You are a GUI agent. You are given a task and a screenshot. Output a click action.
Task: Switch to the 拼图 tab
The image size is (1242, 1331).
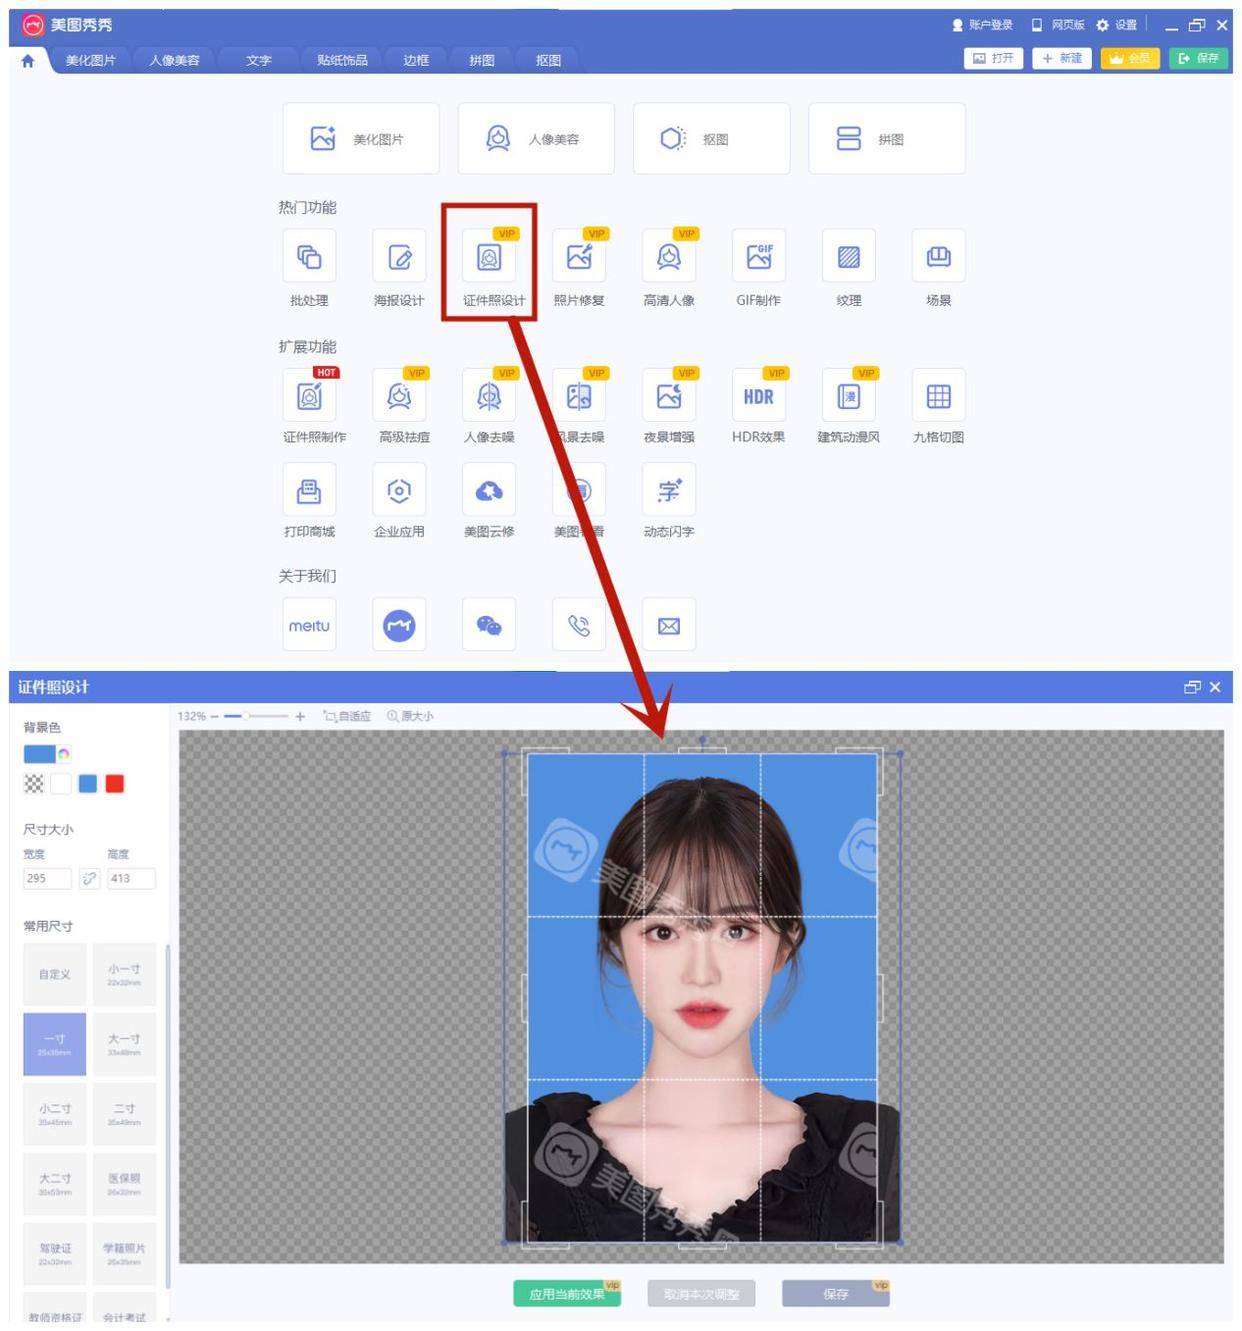coord(482,60)
